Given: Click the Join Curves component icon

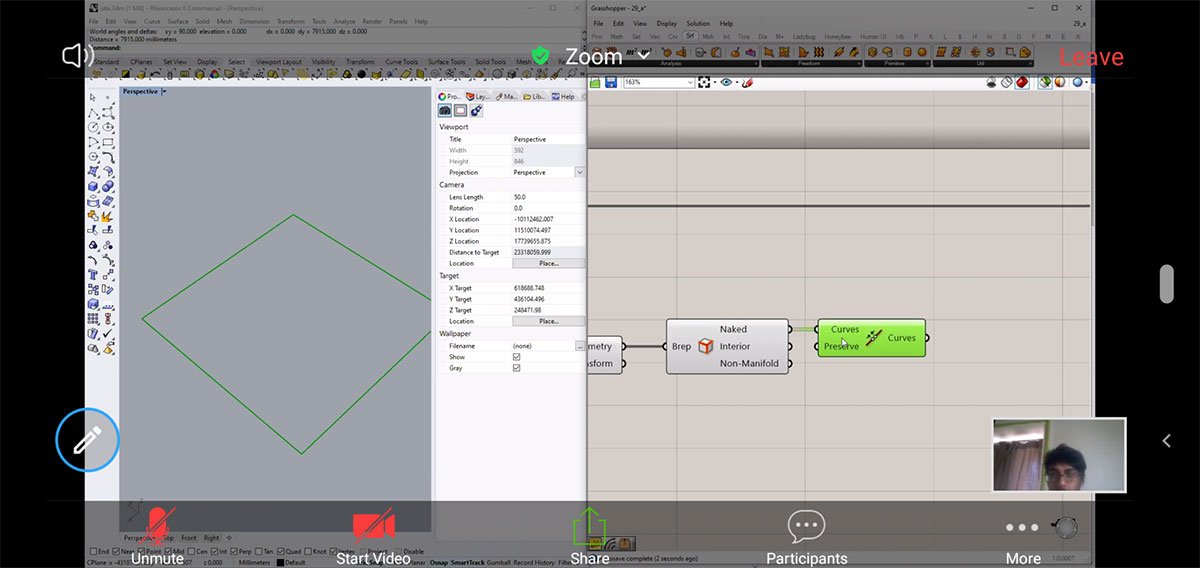Looking at the screenshot, I should [x=874, y=338].
